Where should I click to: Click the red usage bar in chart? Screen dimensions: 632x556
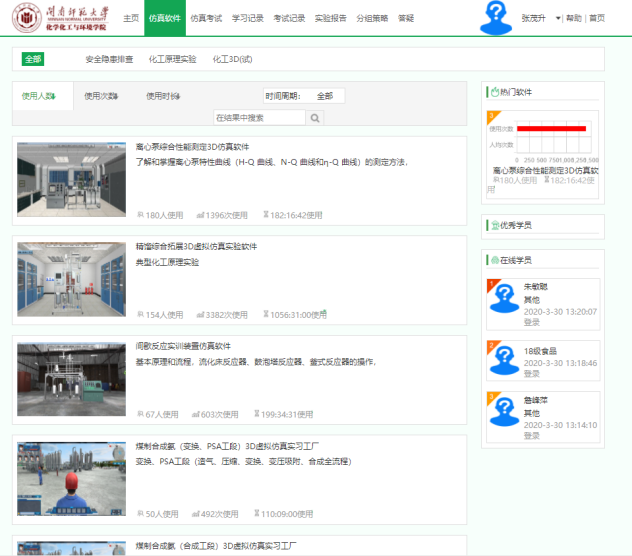(549, 130)
